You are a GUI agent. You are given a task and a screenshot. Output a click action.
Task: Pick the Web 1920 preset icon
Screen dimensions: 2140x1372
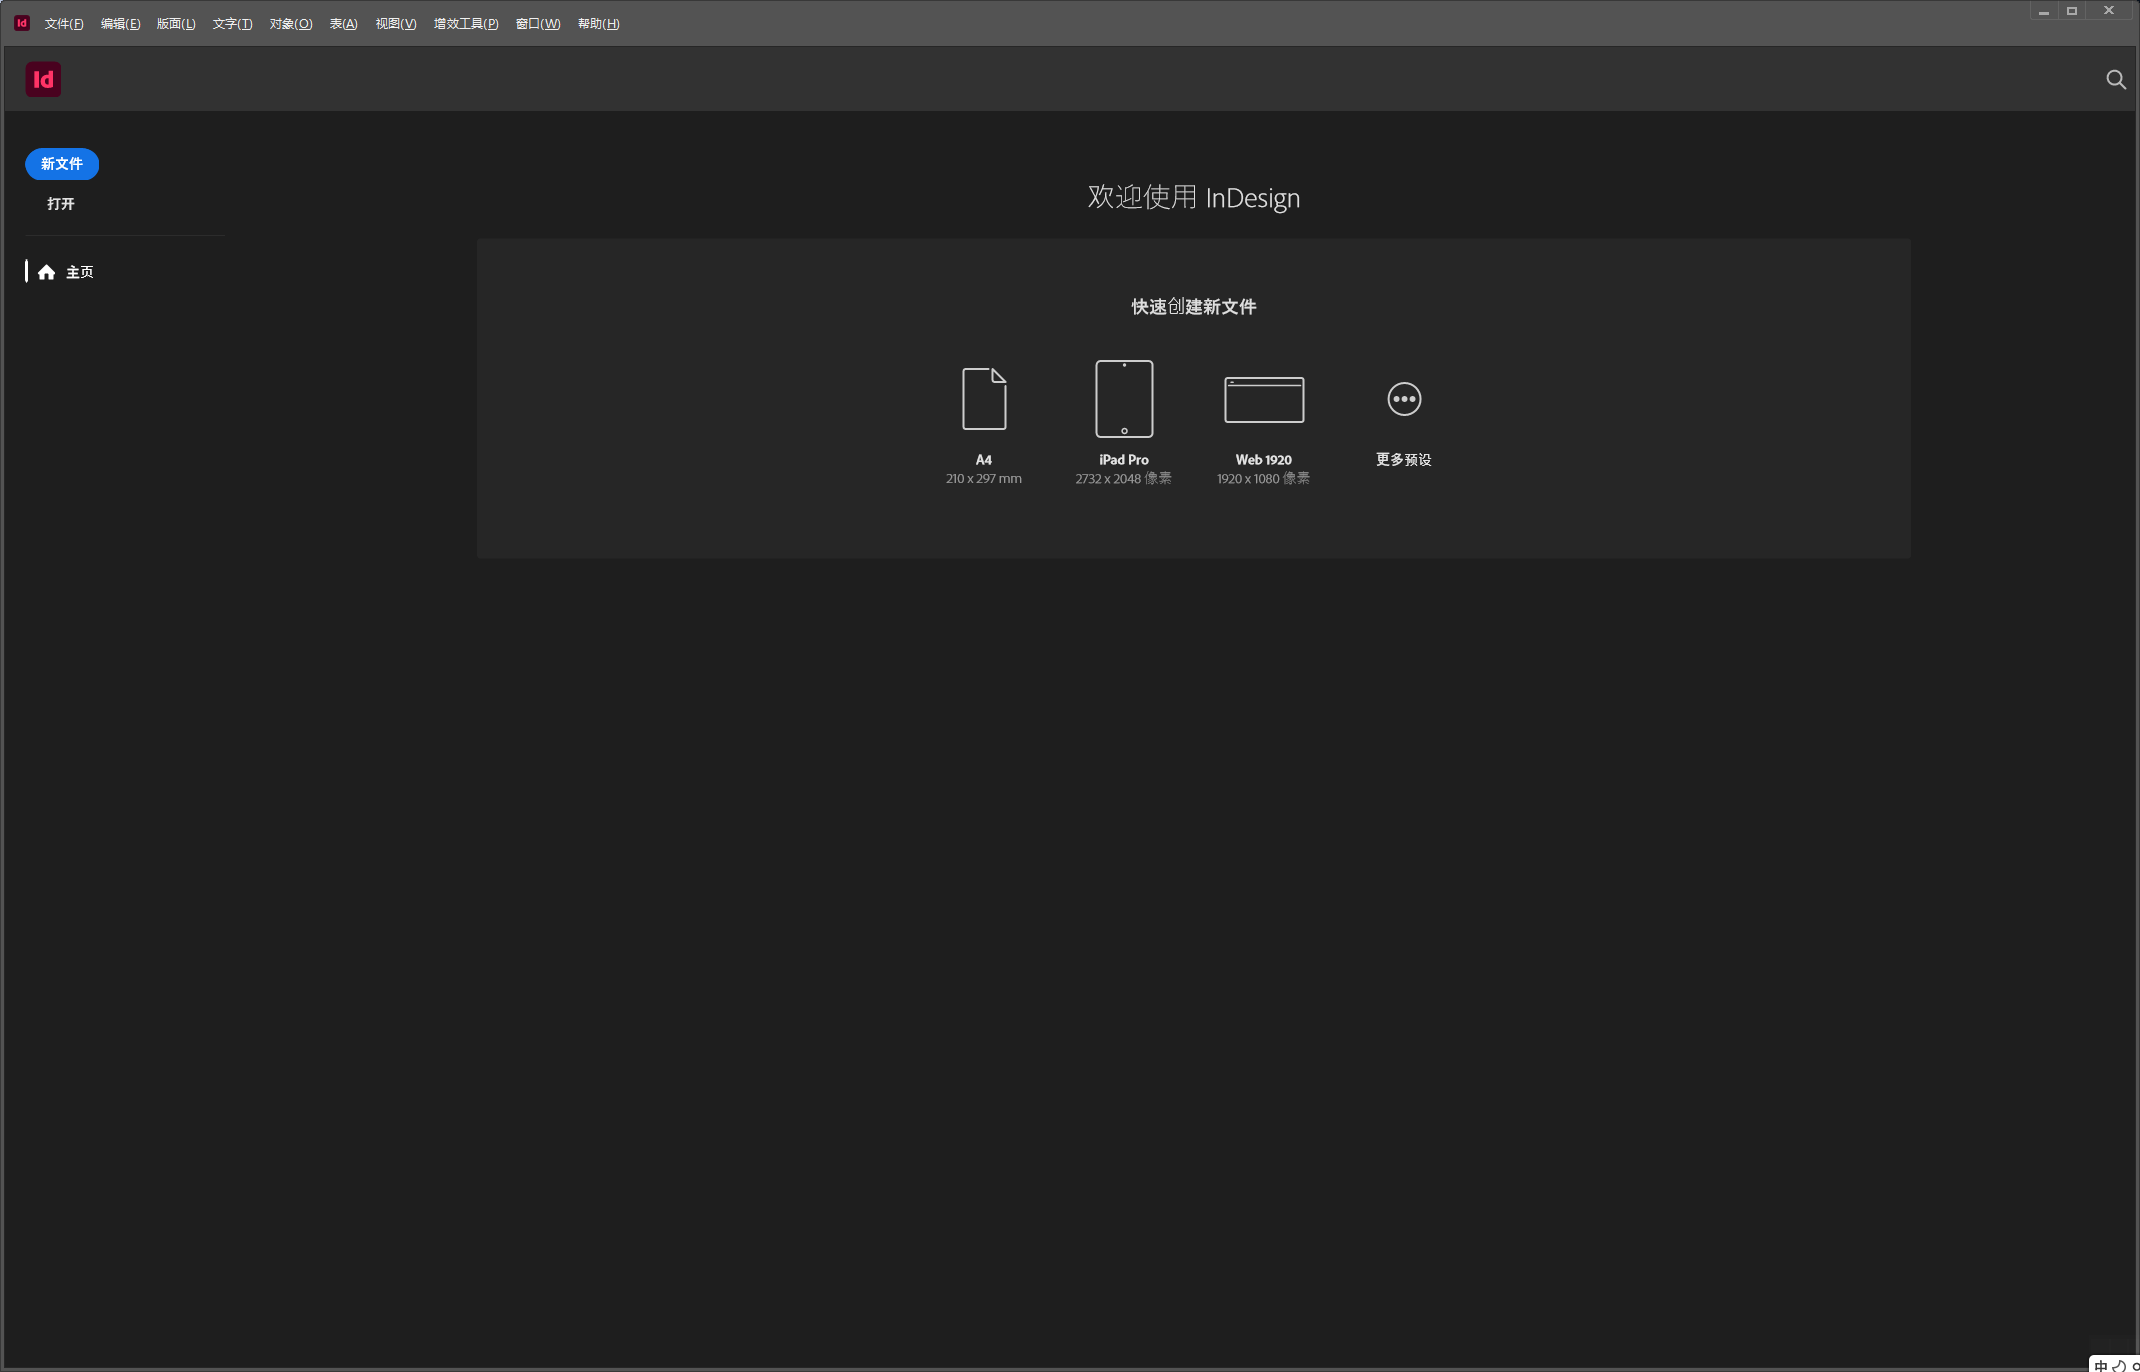[x=1264, y=399]
